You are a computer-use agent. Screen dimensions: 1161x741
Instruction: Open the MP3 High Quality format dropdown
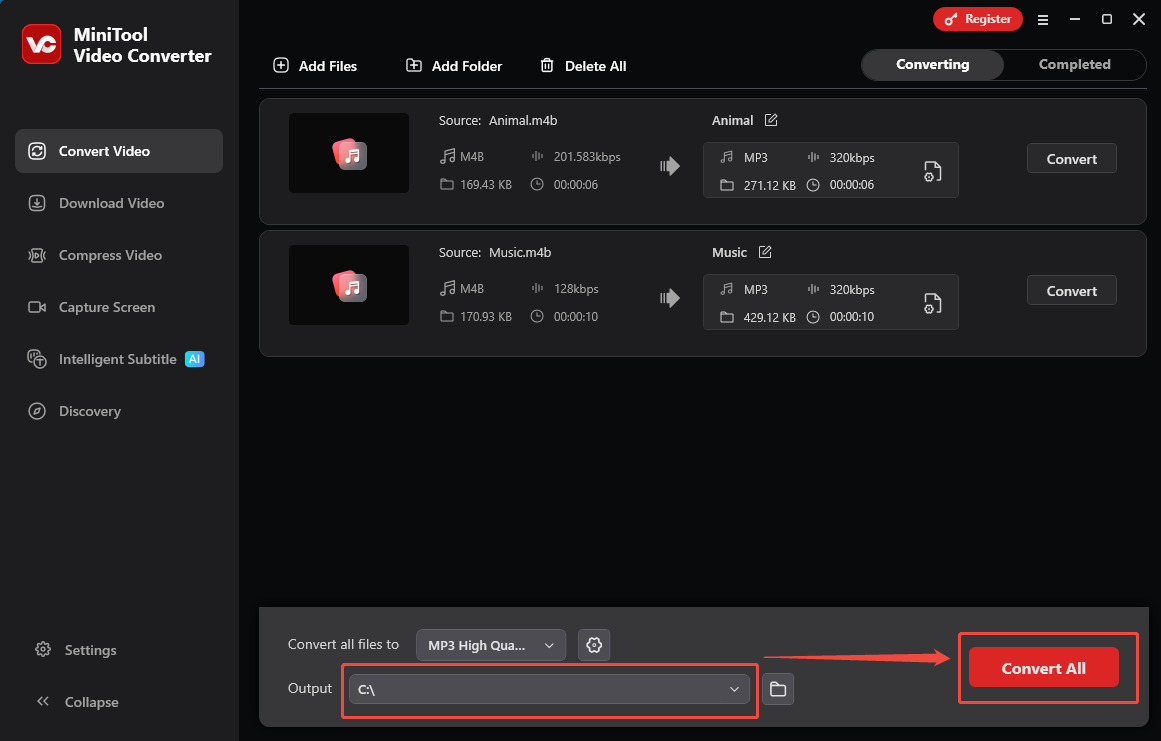490,645
